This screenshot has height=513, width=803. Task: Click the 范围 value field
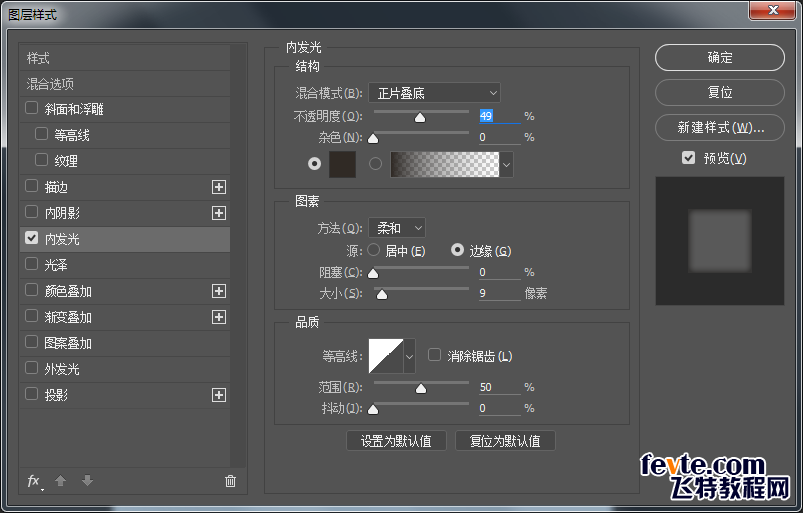499,388
